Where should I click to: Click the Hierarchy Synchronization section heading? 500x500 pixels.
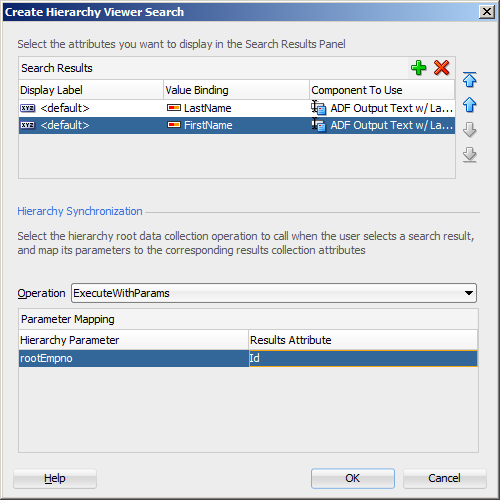tap(80, 211)
